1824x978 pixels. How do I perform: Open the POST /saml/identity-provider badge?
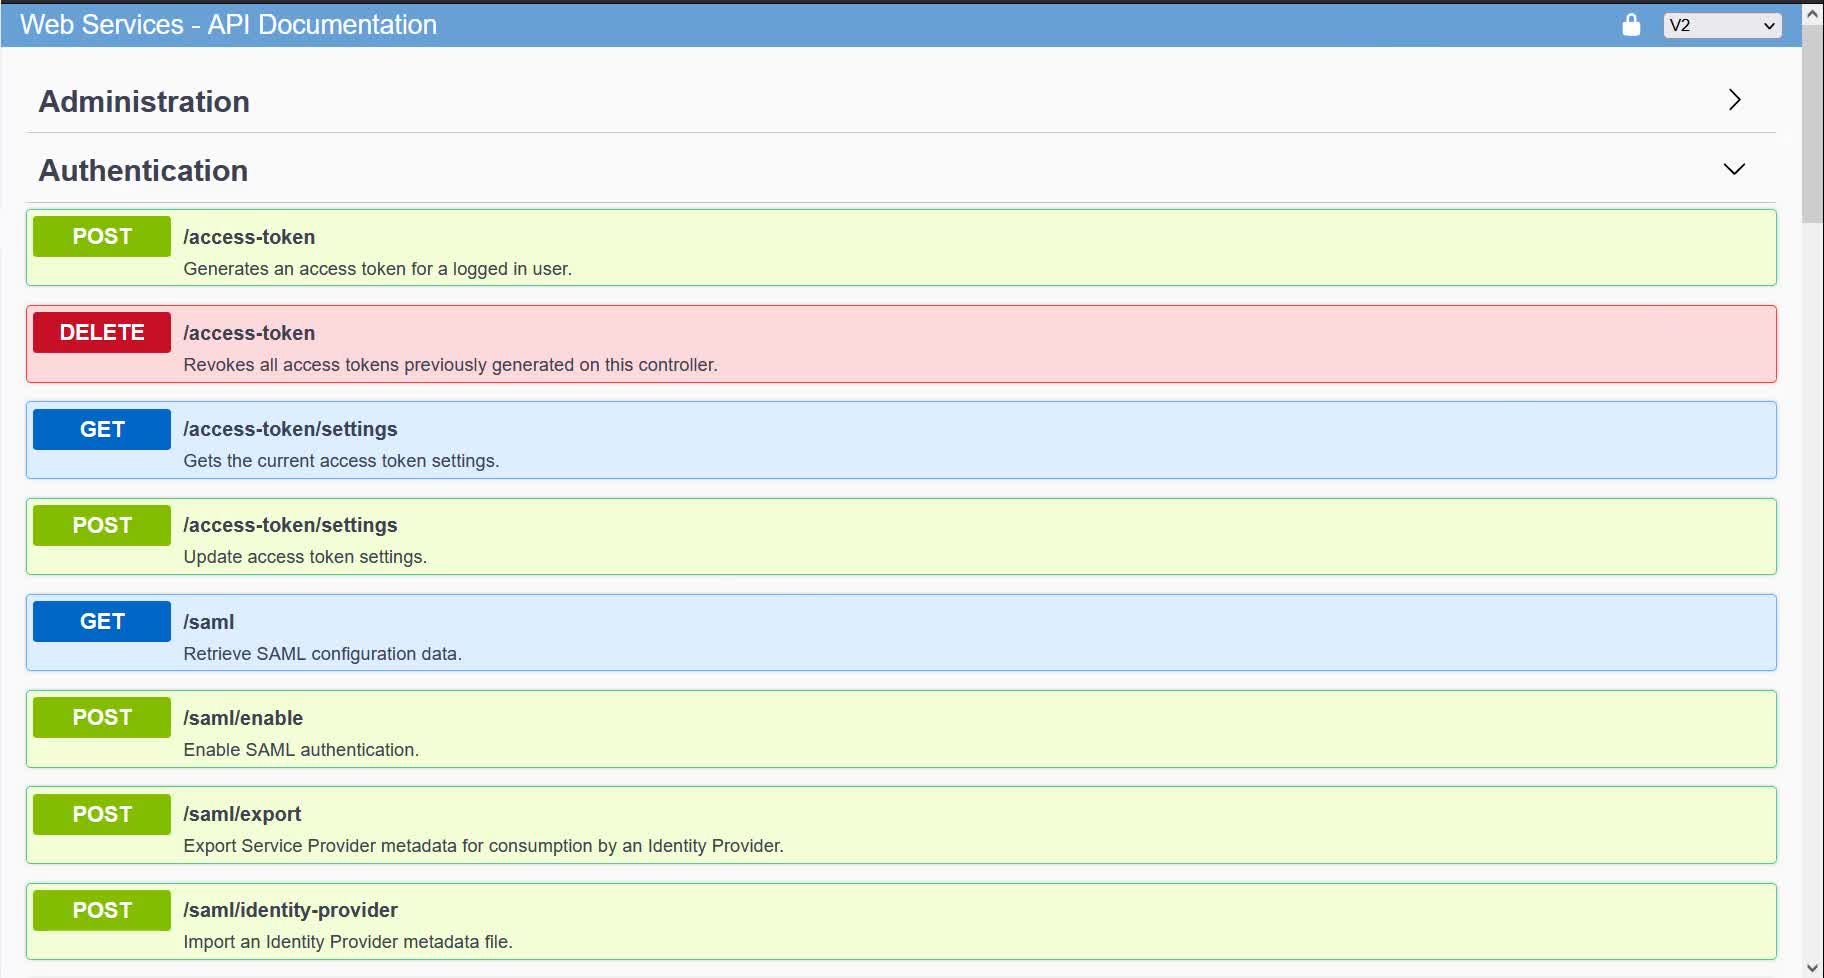[102, 910]
